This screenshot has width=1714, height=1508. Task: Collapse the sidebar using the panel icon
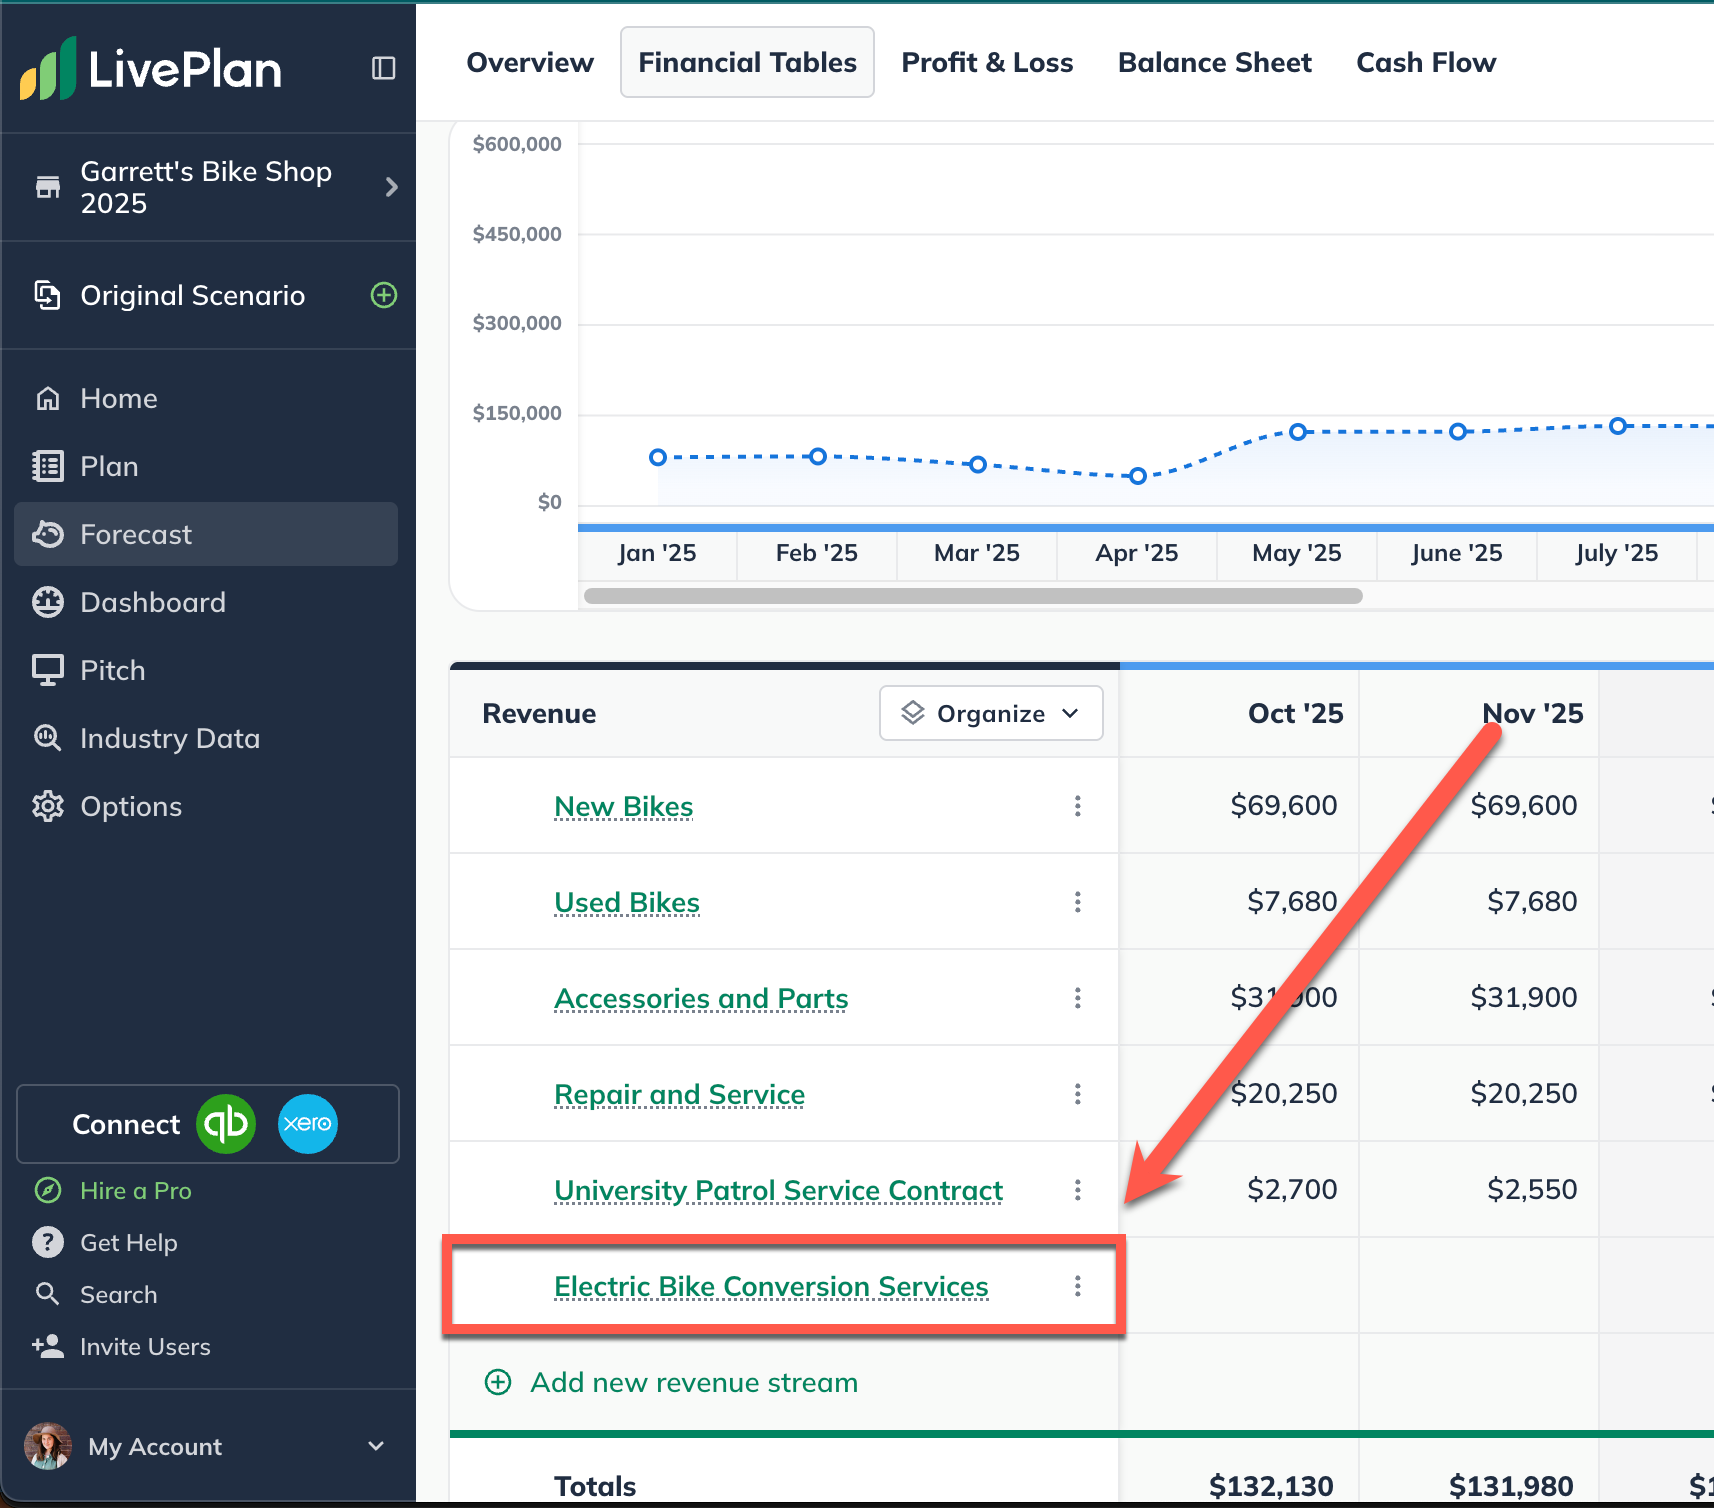tap(383, 68)
